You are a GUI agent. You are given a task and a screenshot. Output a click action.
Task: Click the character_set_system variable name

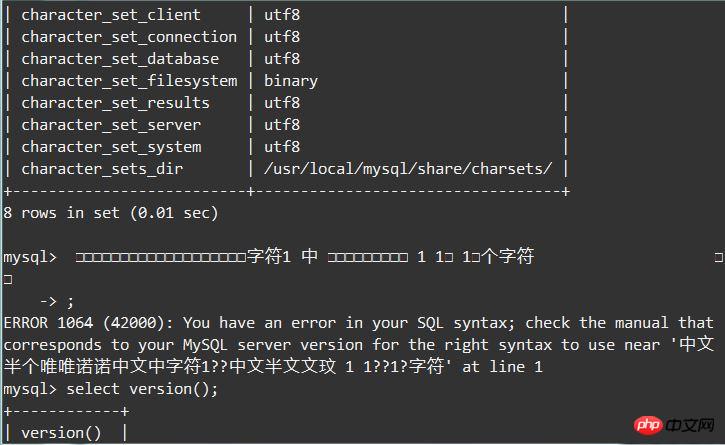point(111,147)
